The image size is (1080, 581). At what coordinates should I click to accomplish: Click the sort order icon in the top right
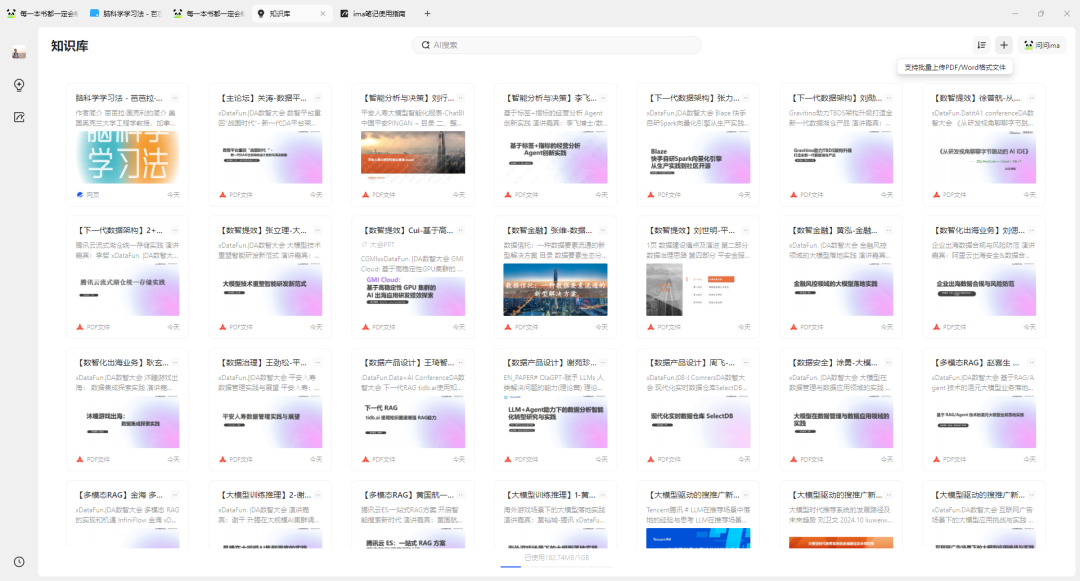(x=982, y=45)
